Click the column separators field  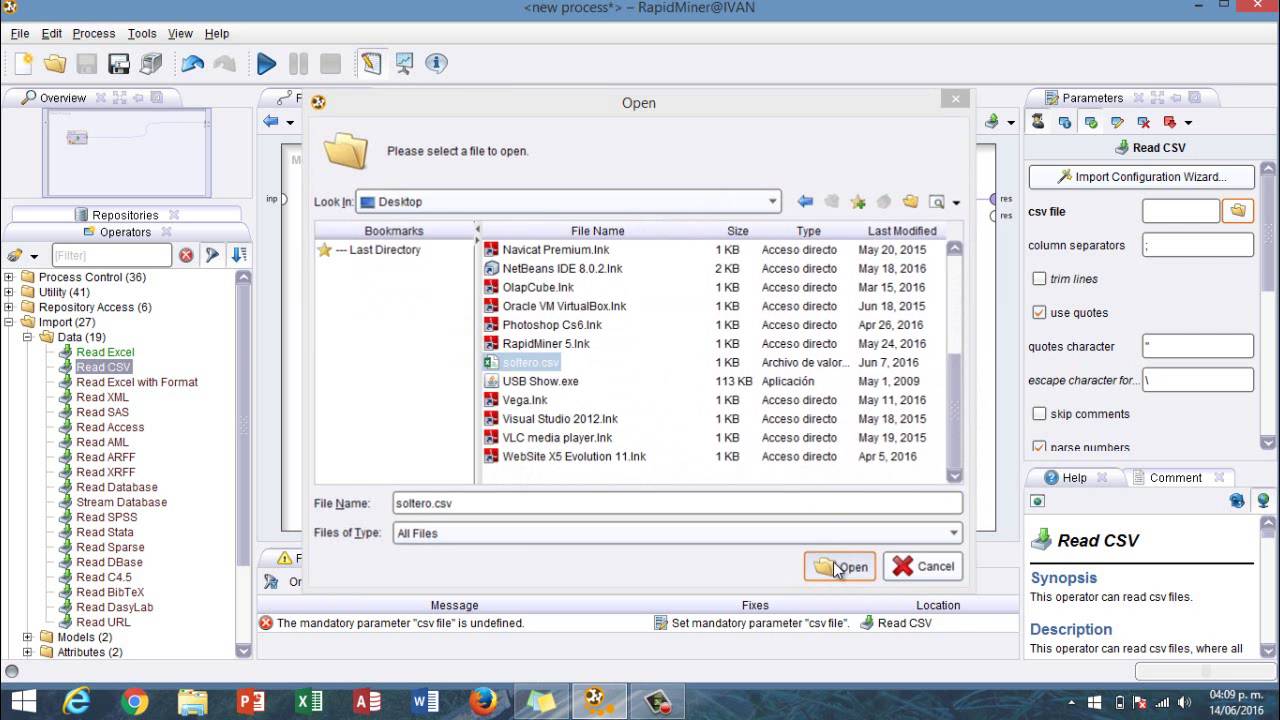(1198, 245)
